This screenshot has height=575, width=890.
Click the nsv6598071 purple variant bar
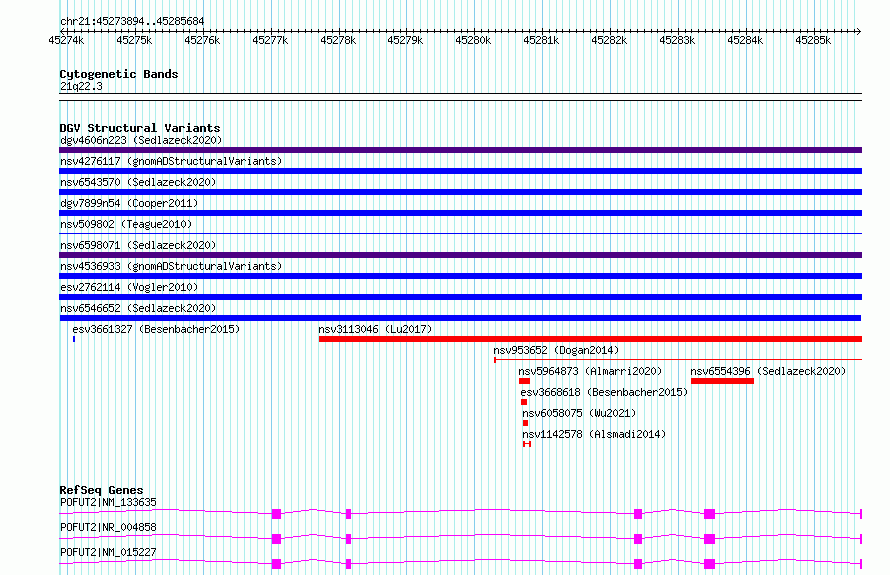click(460, 255)
